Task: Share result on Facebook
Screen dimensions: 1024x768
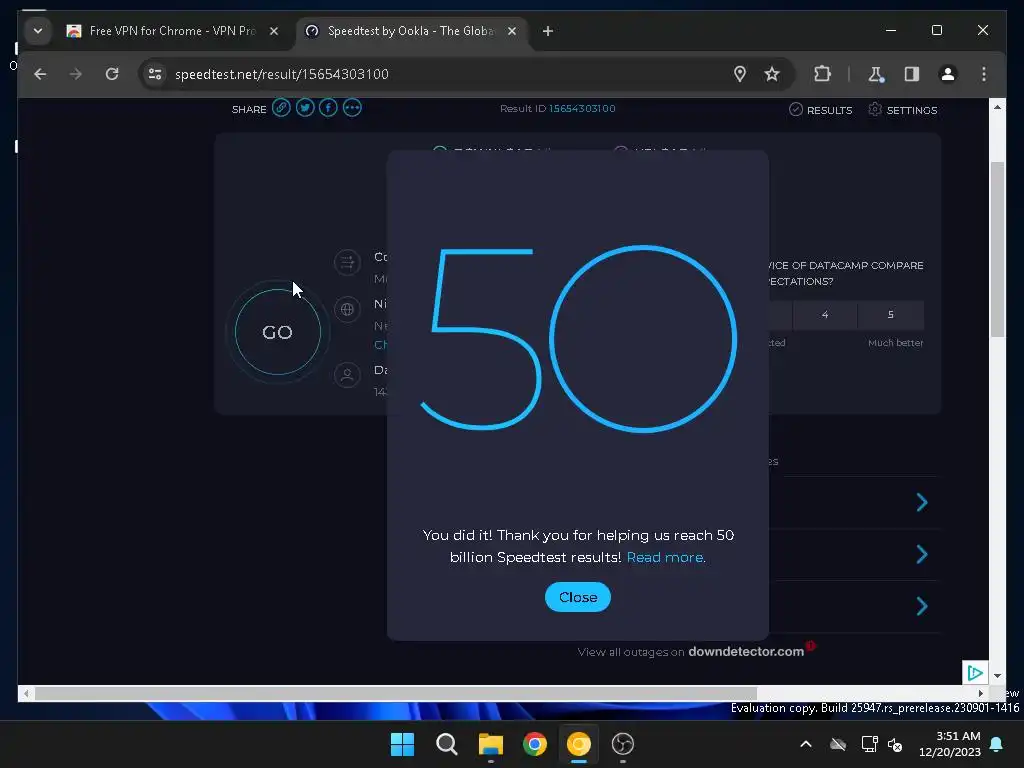Action: (x=328, y=108)
